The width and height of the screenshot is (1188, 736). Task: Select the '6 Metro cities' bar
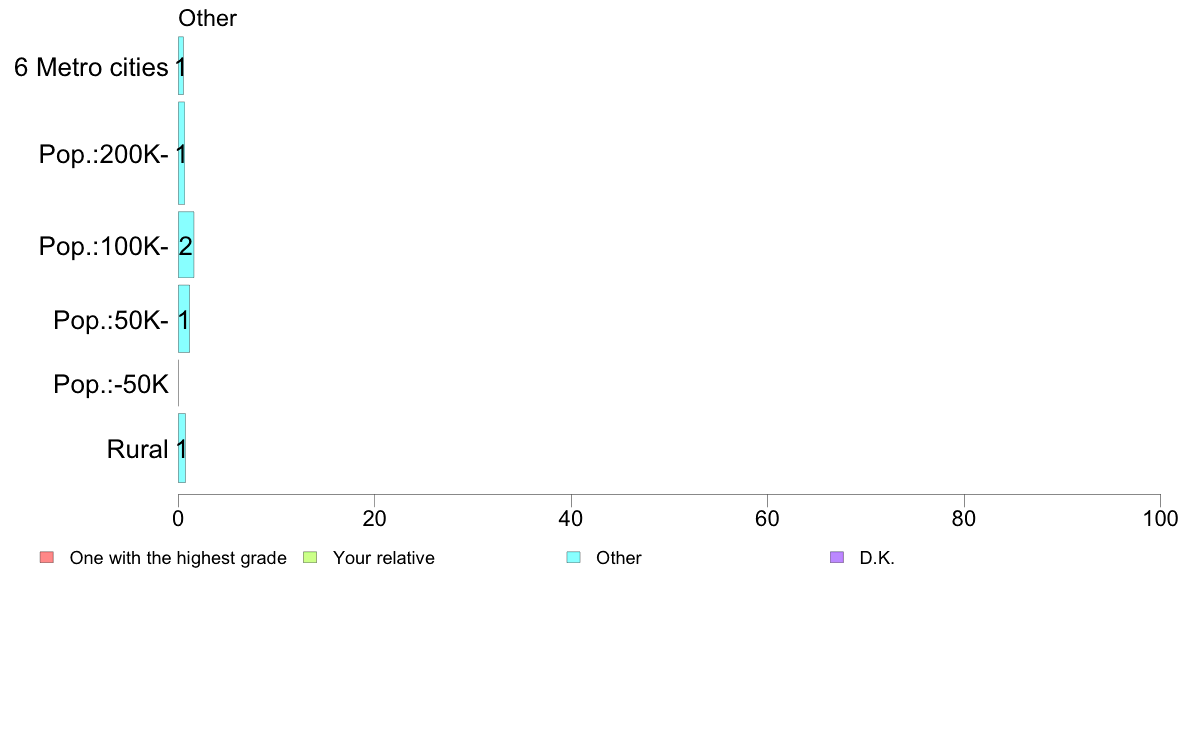point(181,66)
